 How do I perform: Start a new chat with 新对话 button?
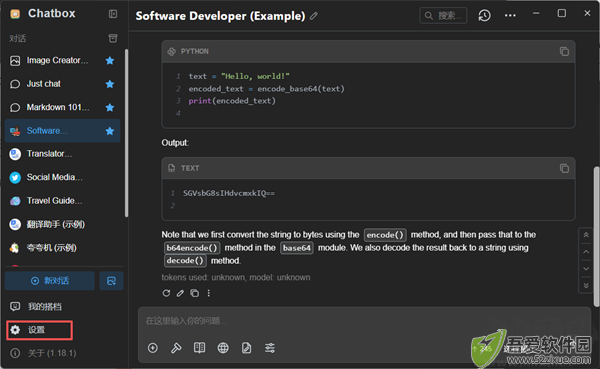50,281
